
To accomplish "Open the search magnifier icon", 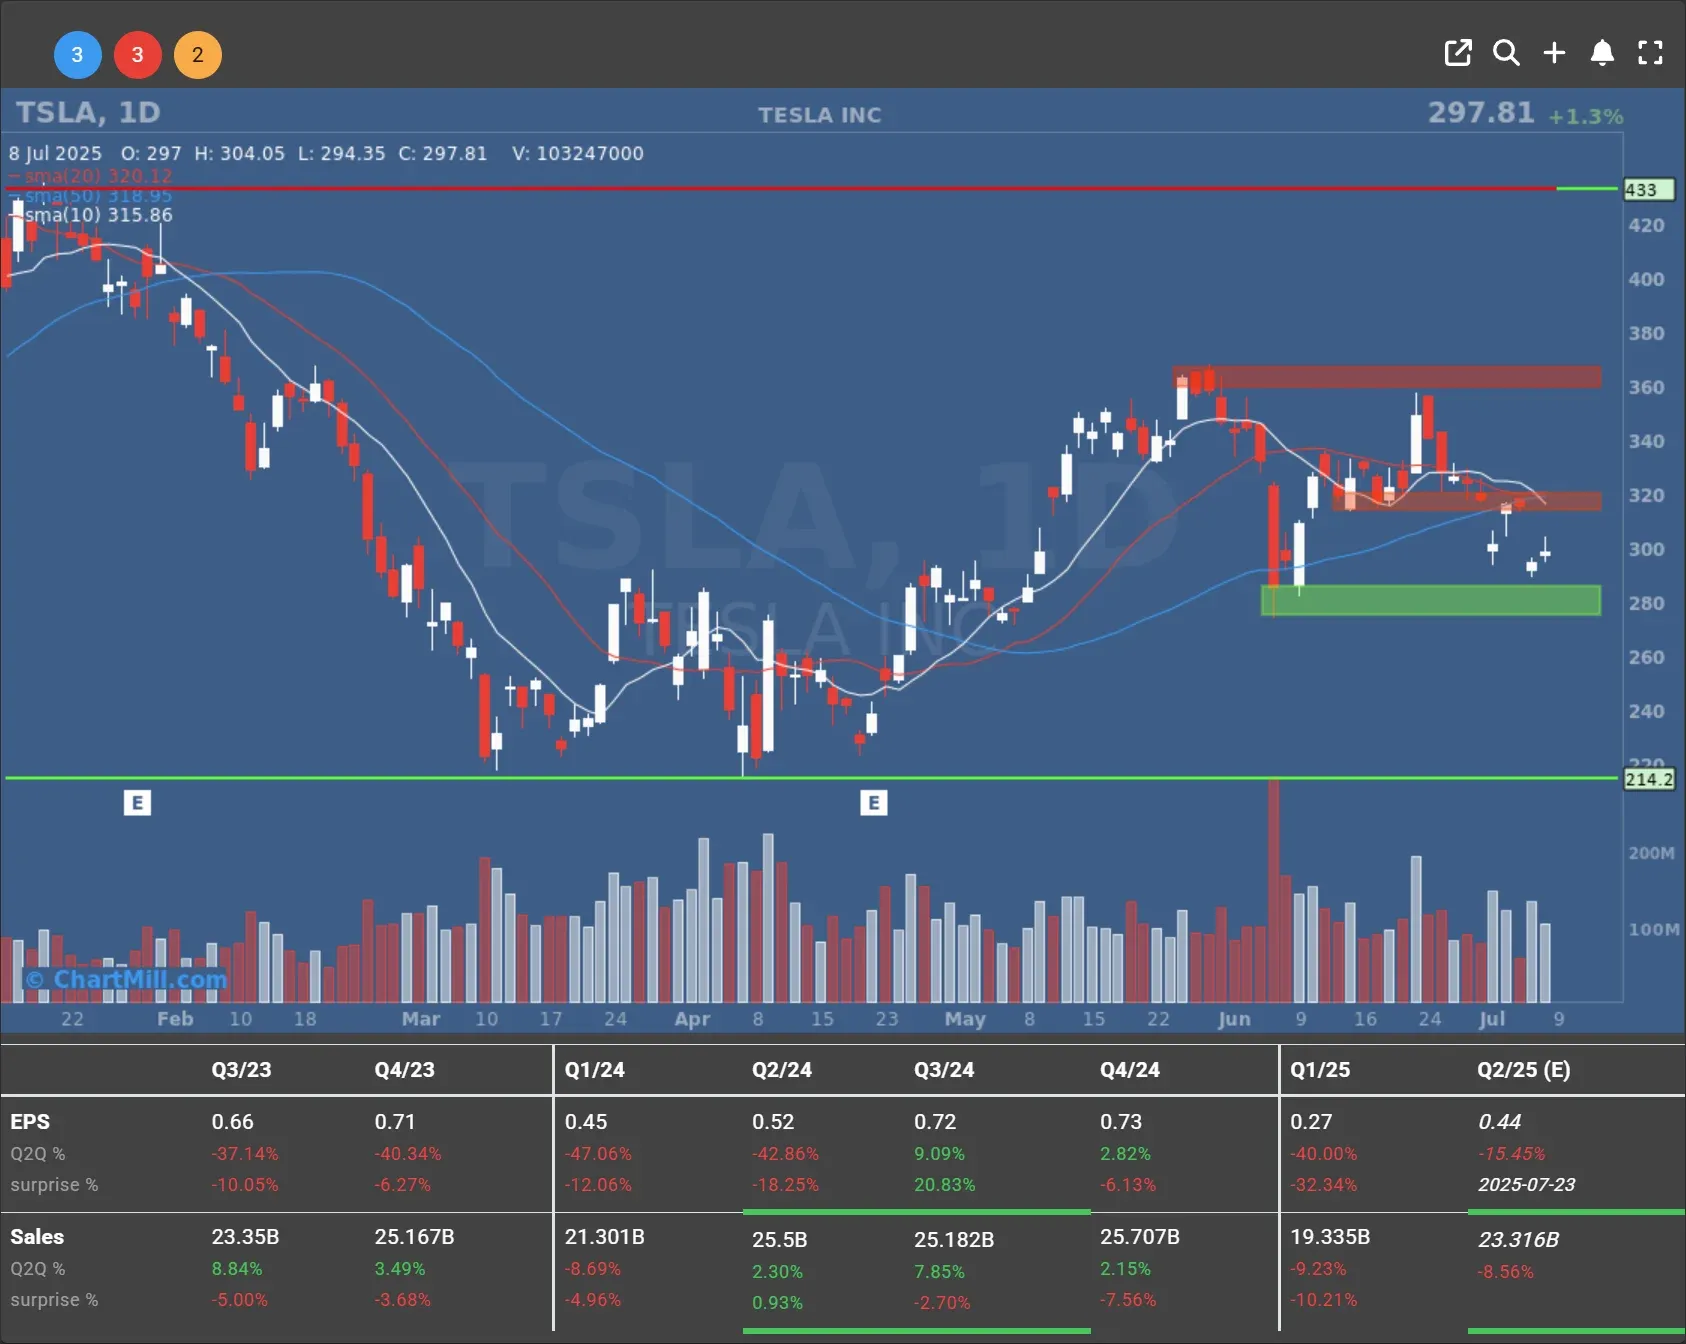I will [x=1506, y=53].
